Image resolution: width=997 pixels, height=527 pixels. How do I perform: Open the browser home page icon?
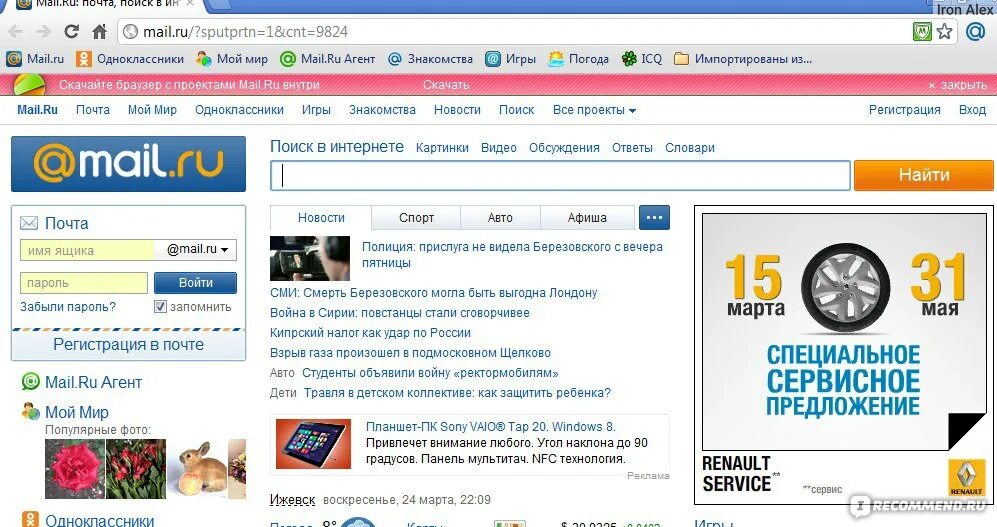coord(99,31)
